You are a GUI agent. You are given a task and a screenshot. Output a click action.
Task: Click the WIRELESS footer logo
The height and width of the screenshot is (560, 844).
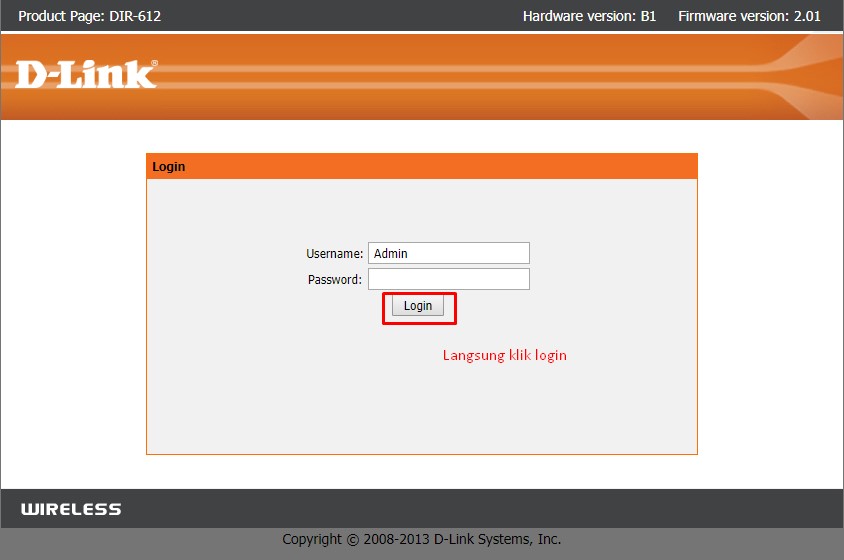(71, 509)
